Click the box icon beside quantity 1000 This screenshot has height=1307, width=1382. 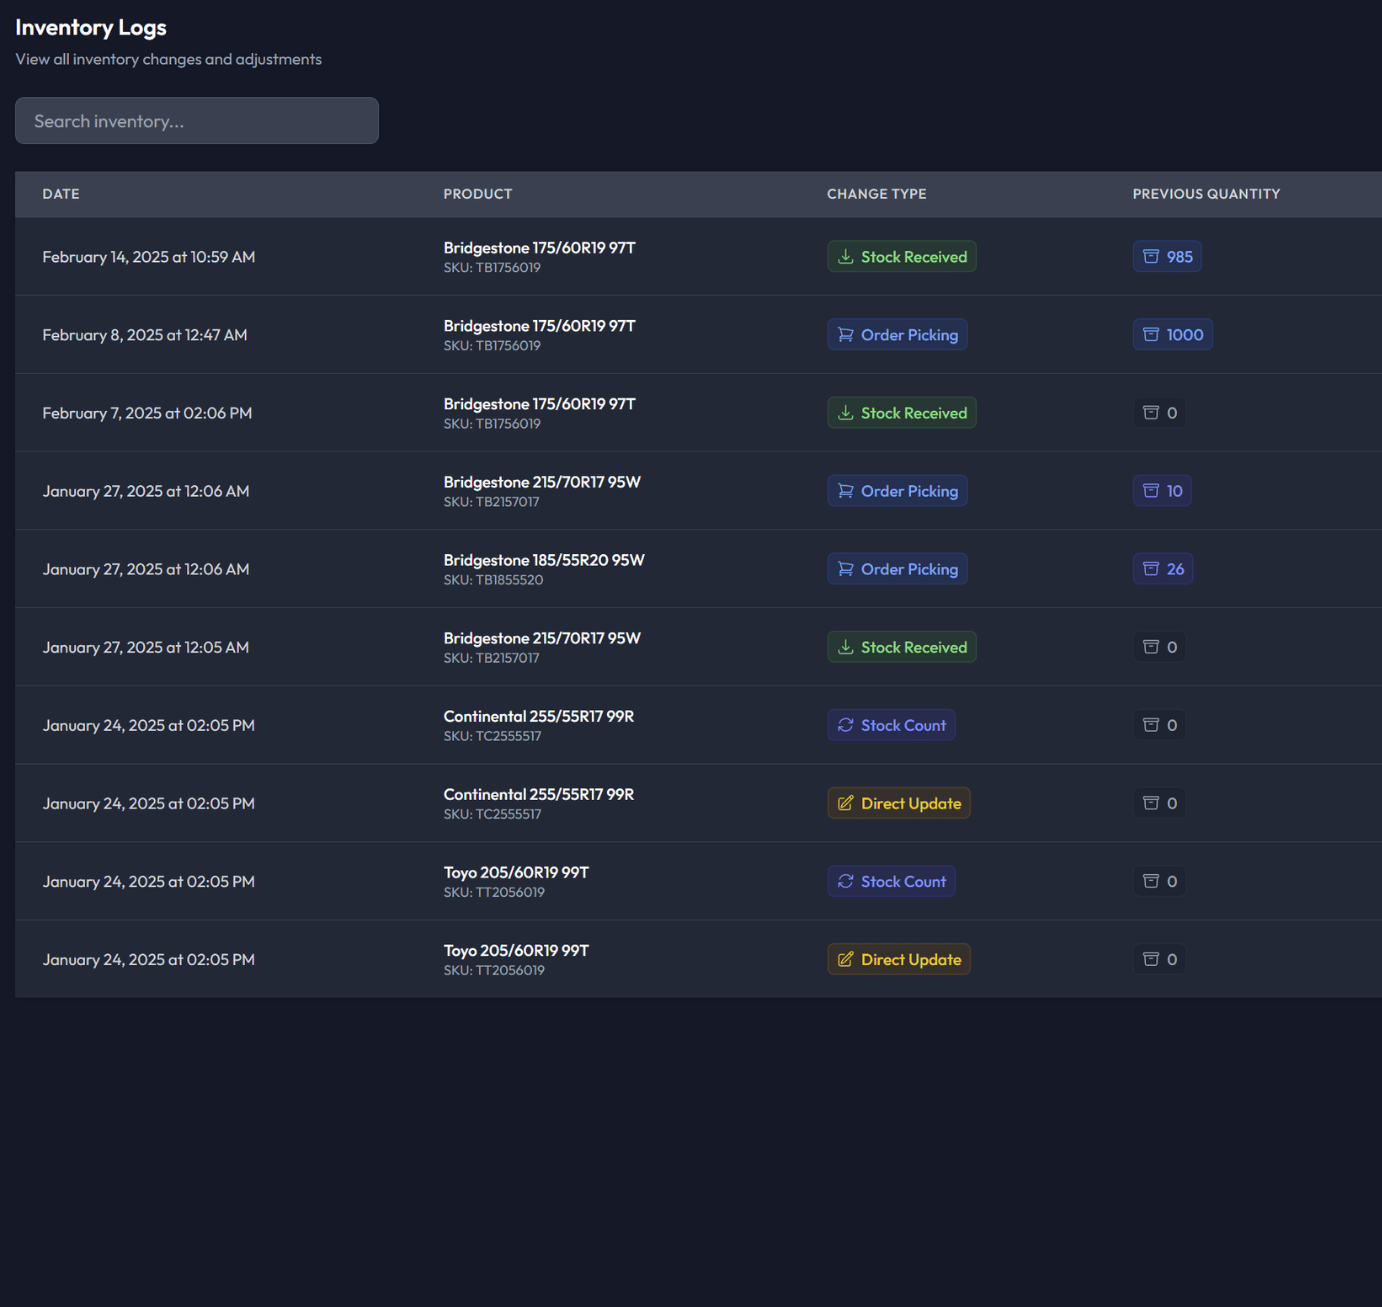[x=1151, y=335]
